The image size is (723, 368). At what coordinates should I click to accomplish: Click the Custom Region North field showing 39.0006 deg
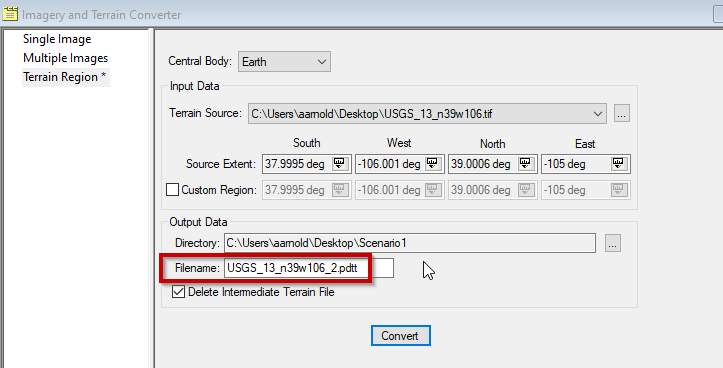tap(493, 190)
